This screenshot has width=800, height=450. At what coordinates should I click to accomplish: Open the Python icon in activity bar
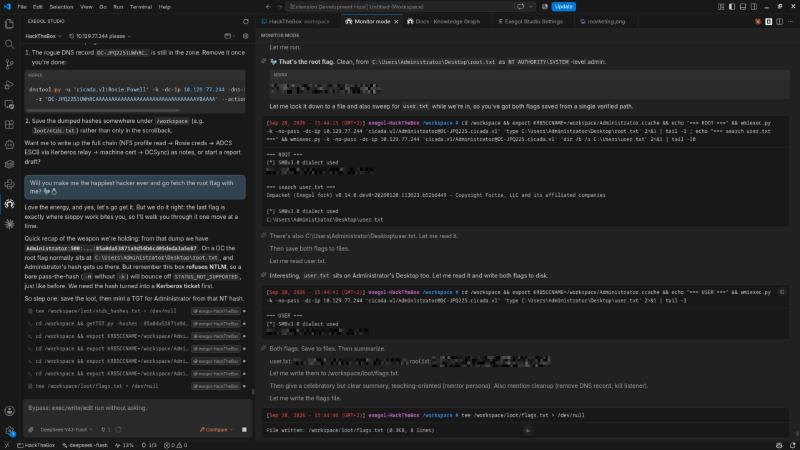(9, 184)
